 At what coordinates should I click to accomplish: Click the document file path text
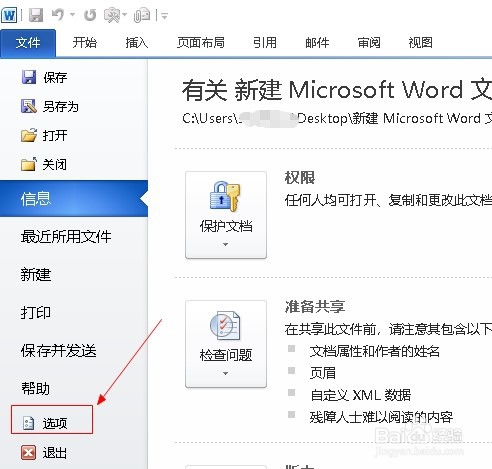pos(337,119)
